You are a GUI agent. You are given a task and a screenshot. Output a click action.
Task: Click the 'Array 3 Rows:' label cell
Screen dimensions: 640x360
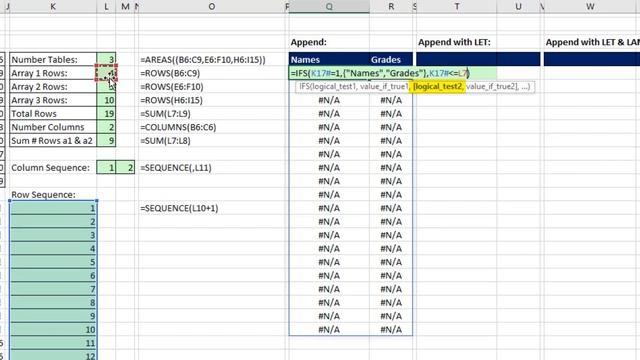pyautogui.click(x=53, y=100)
